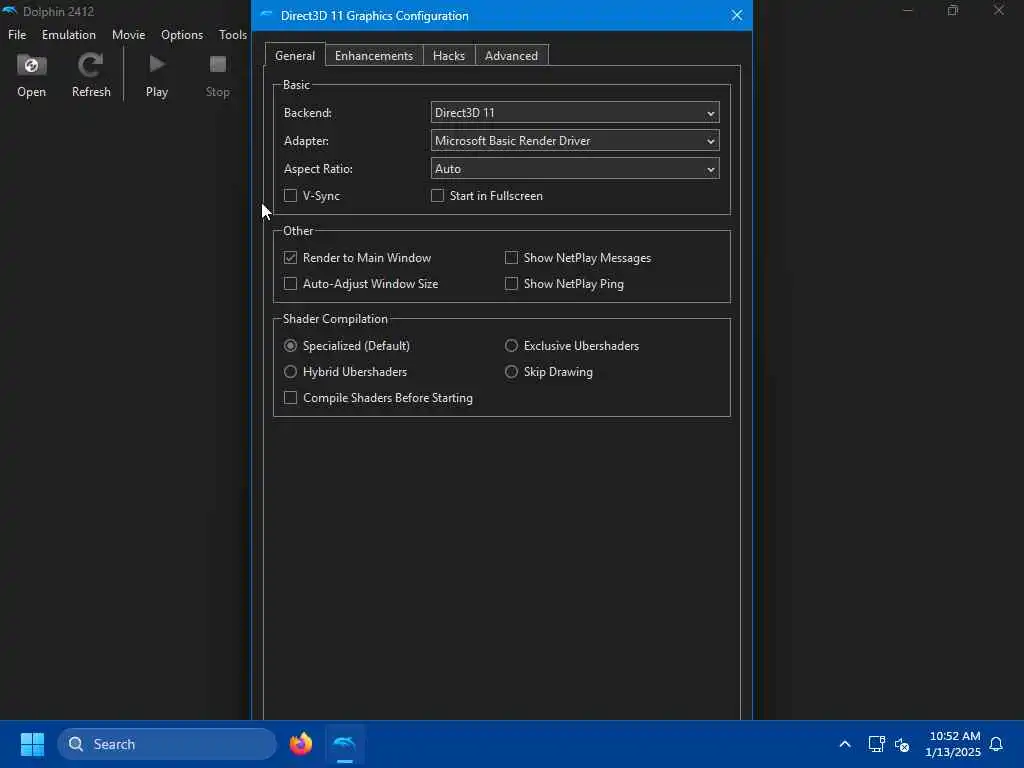This screenshot has height=768, width=1024.
Task: Show hidden system tray icons
Action: coord(844,744)
